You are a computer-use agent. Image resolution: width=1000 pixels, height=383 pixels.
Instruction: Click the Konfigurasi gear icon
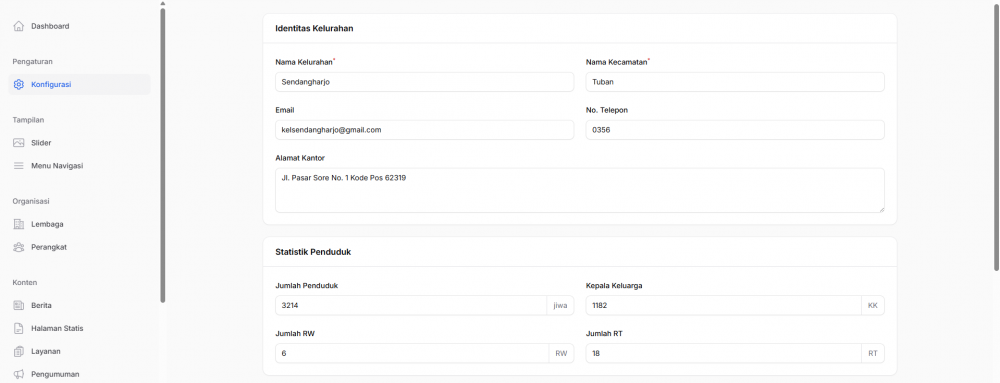tap(18, 84)
